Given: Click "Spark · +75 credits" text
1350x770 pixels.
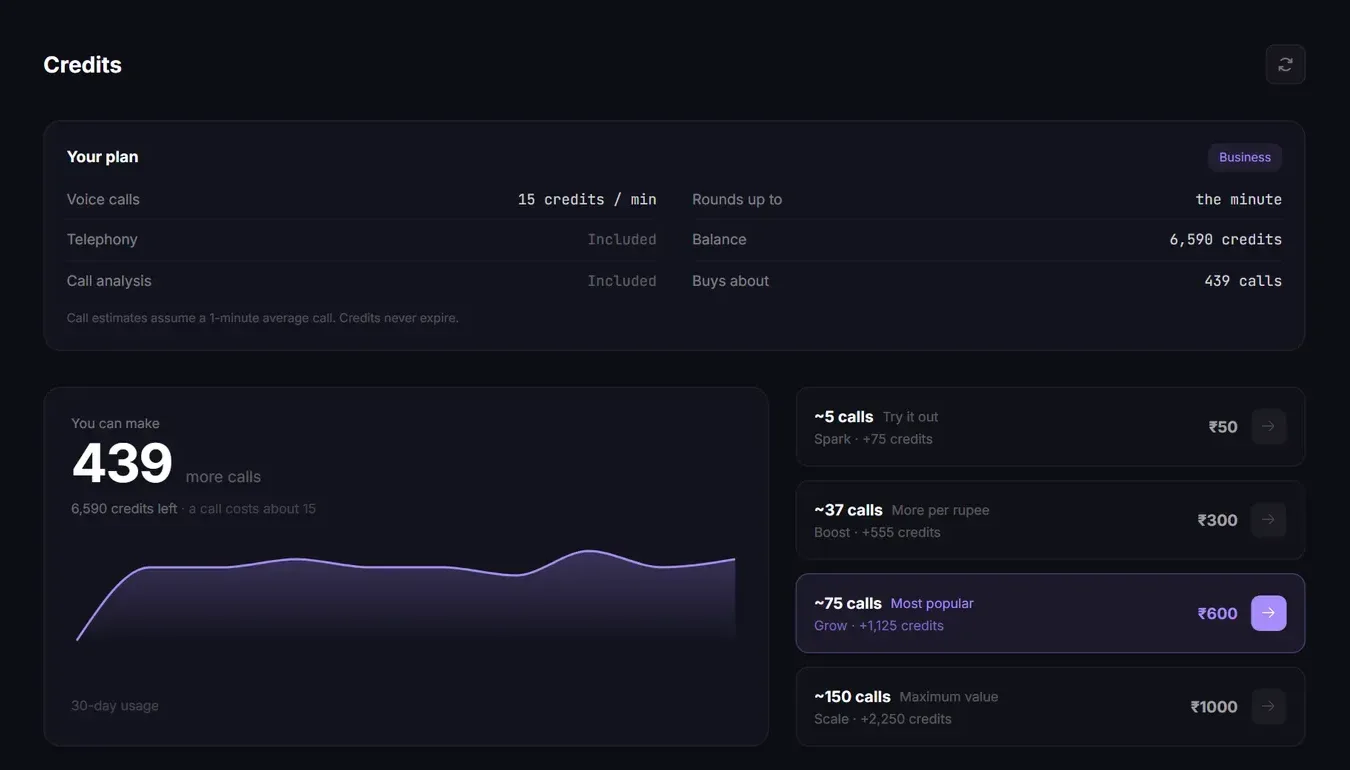Looking at the screenshot, I should 873,439.
